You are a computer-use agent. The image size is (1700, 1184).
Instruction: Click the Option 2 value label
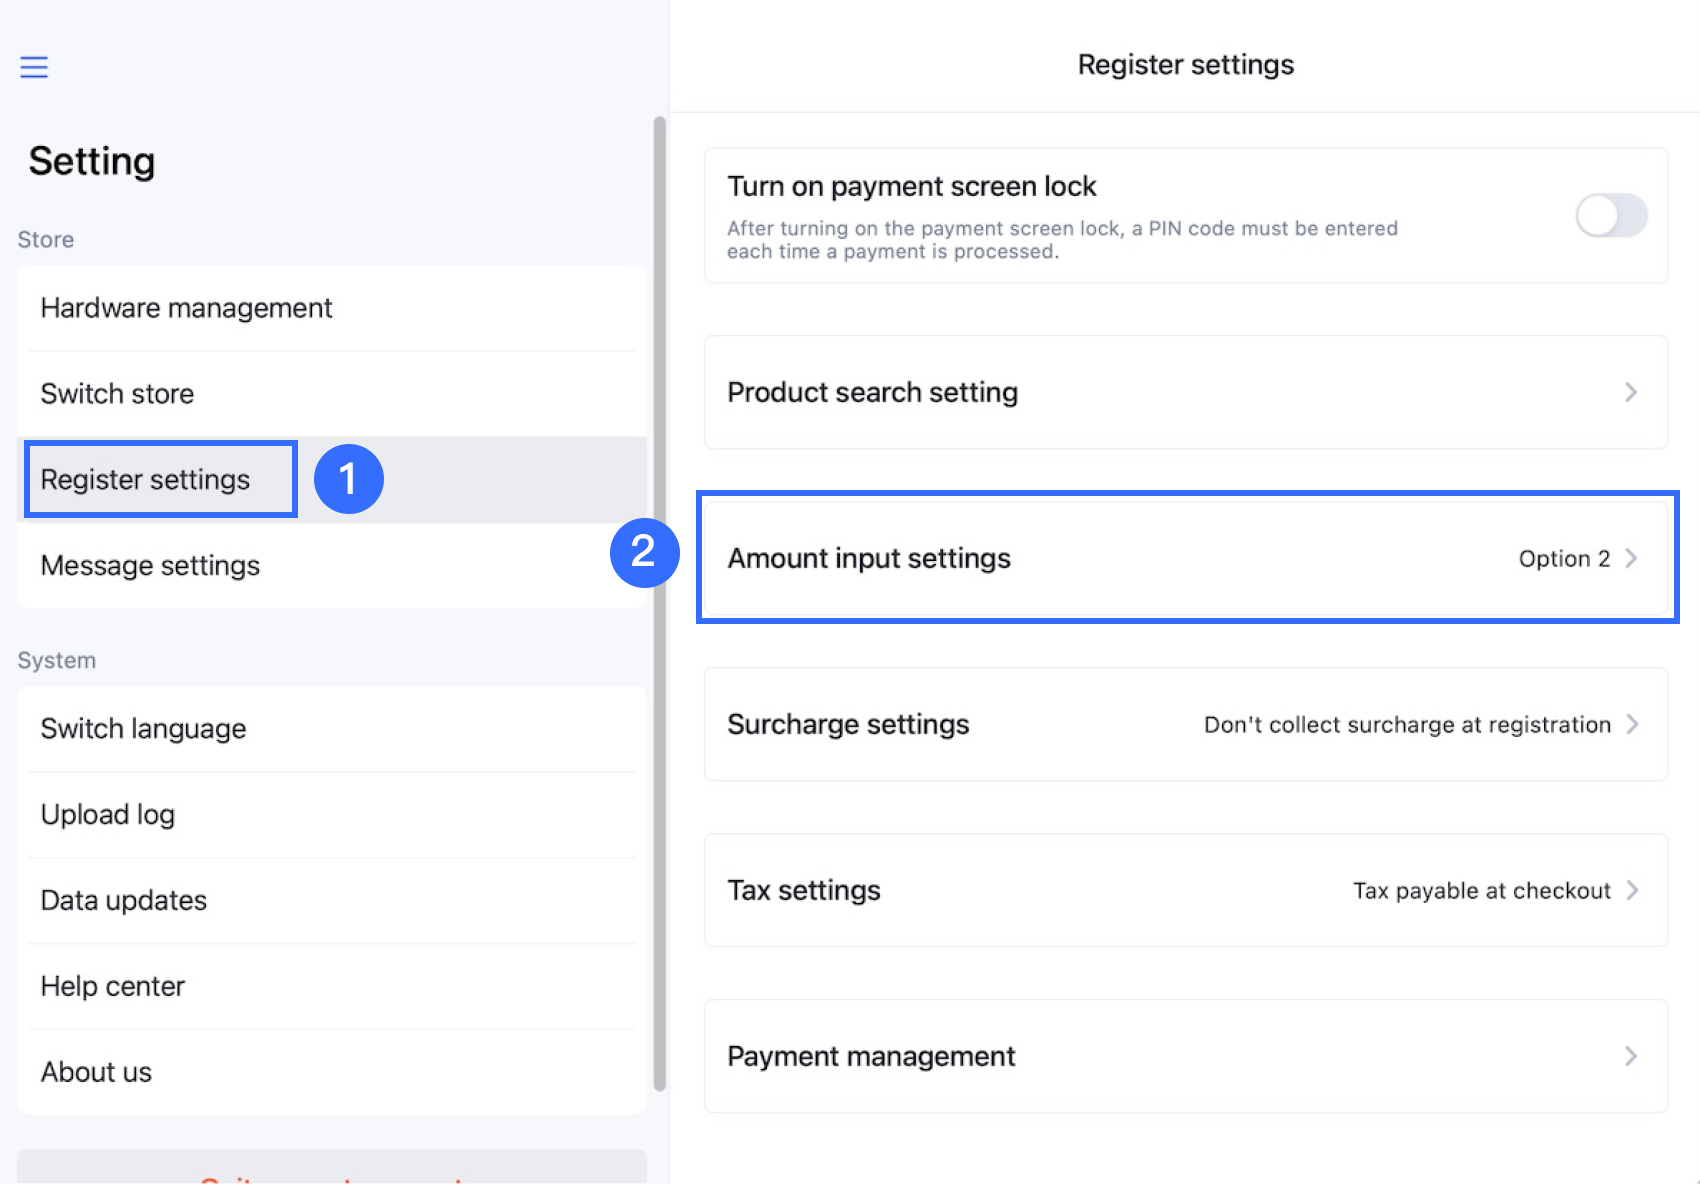pos(1564,559)
